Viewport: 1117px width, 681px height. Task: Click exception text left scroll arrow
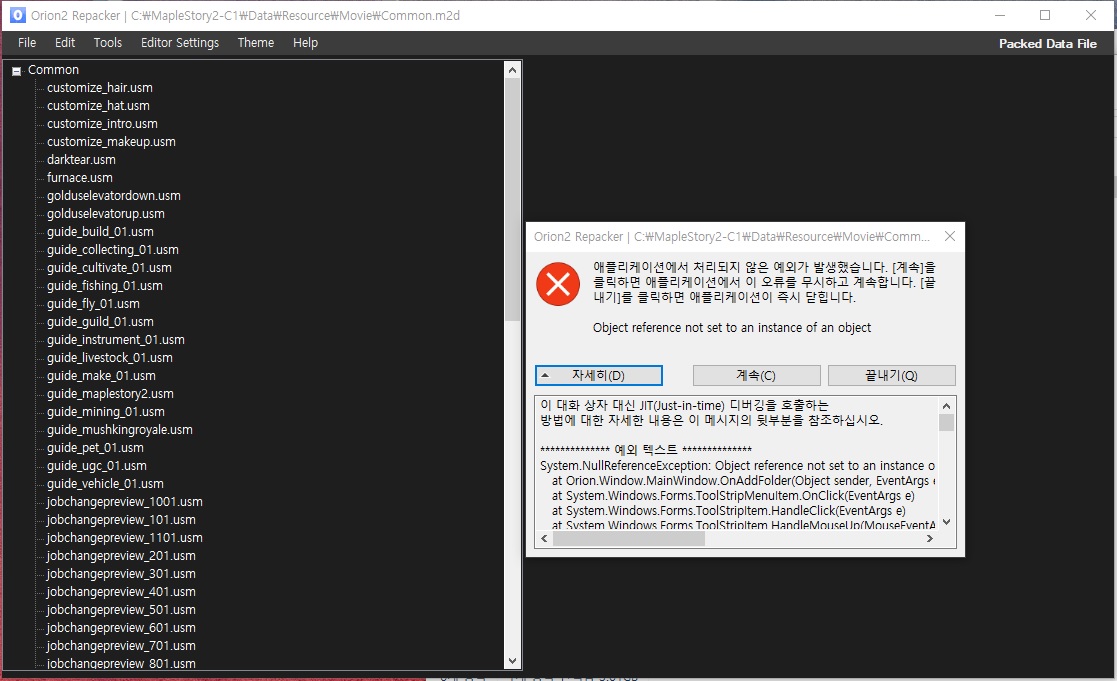coord(545,539)
